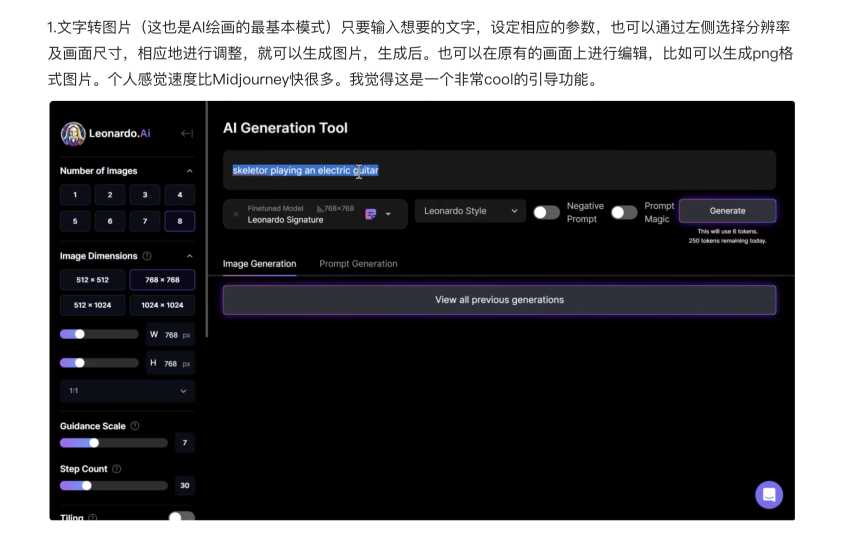
Task: Click Image Dimensions help question icon
Action: (x=147, y=256)
